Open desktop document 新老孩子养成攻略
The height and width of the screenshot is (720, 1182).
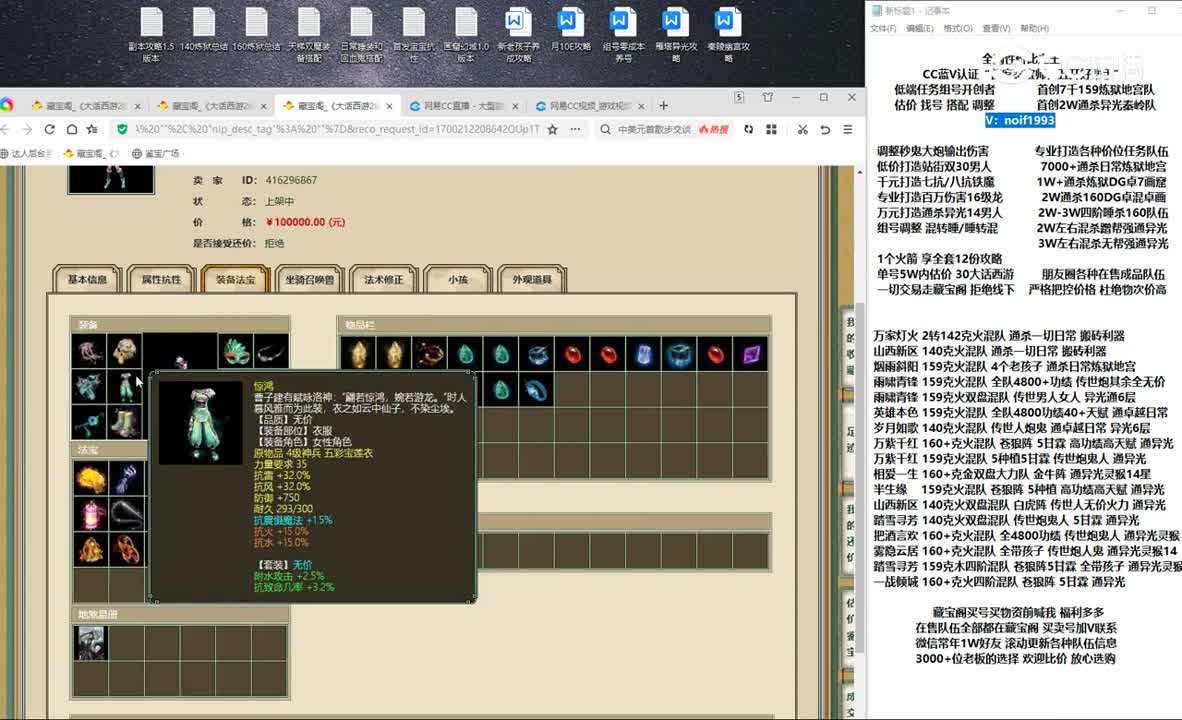pos(518,36)
